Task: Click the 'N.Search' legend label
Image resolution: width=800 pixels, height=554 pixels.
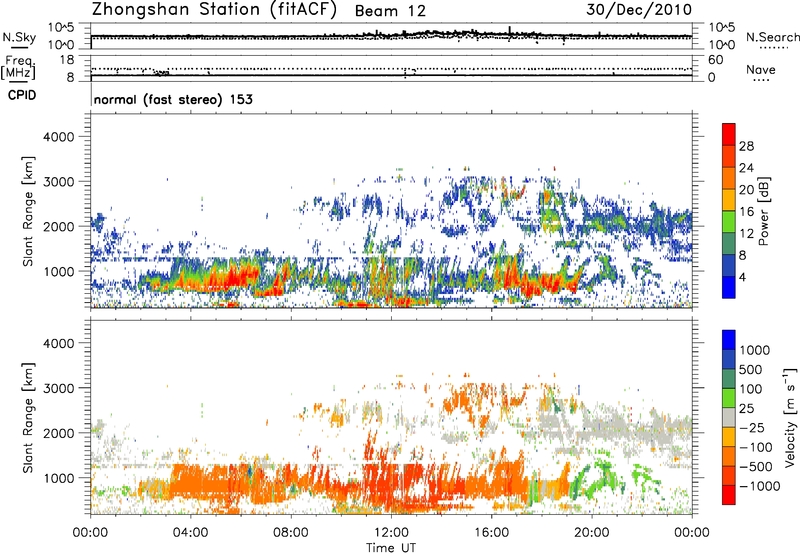Action: click(x=772, y=37)
